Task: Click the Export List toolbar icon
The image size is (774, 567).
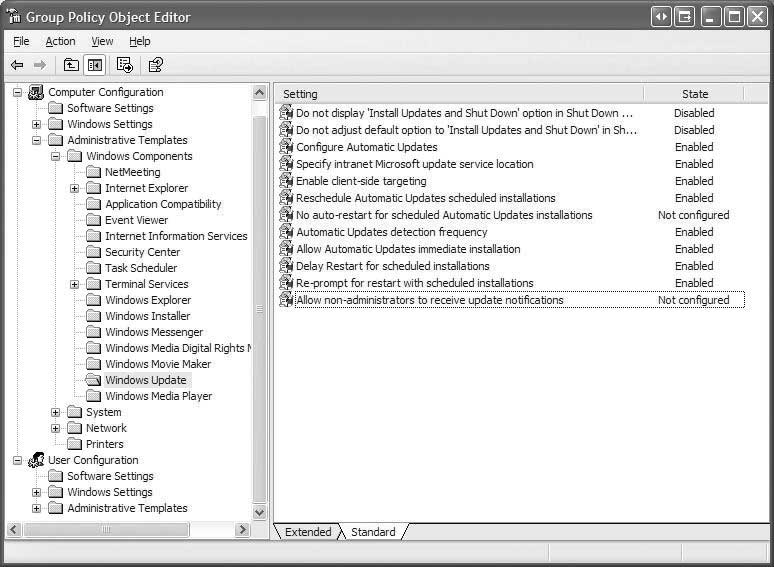Action: tap(125, 65)
